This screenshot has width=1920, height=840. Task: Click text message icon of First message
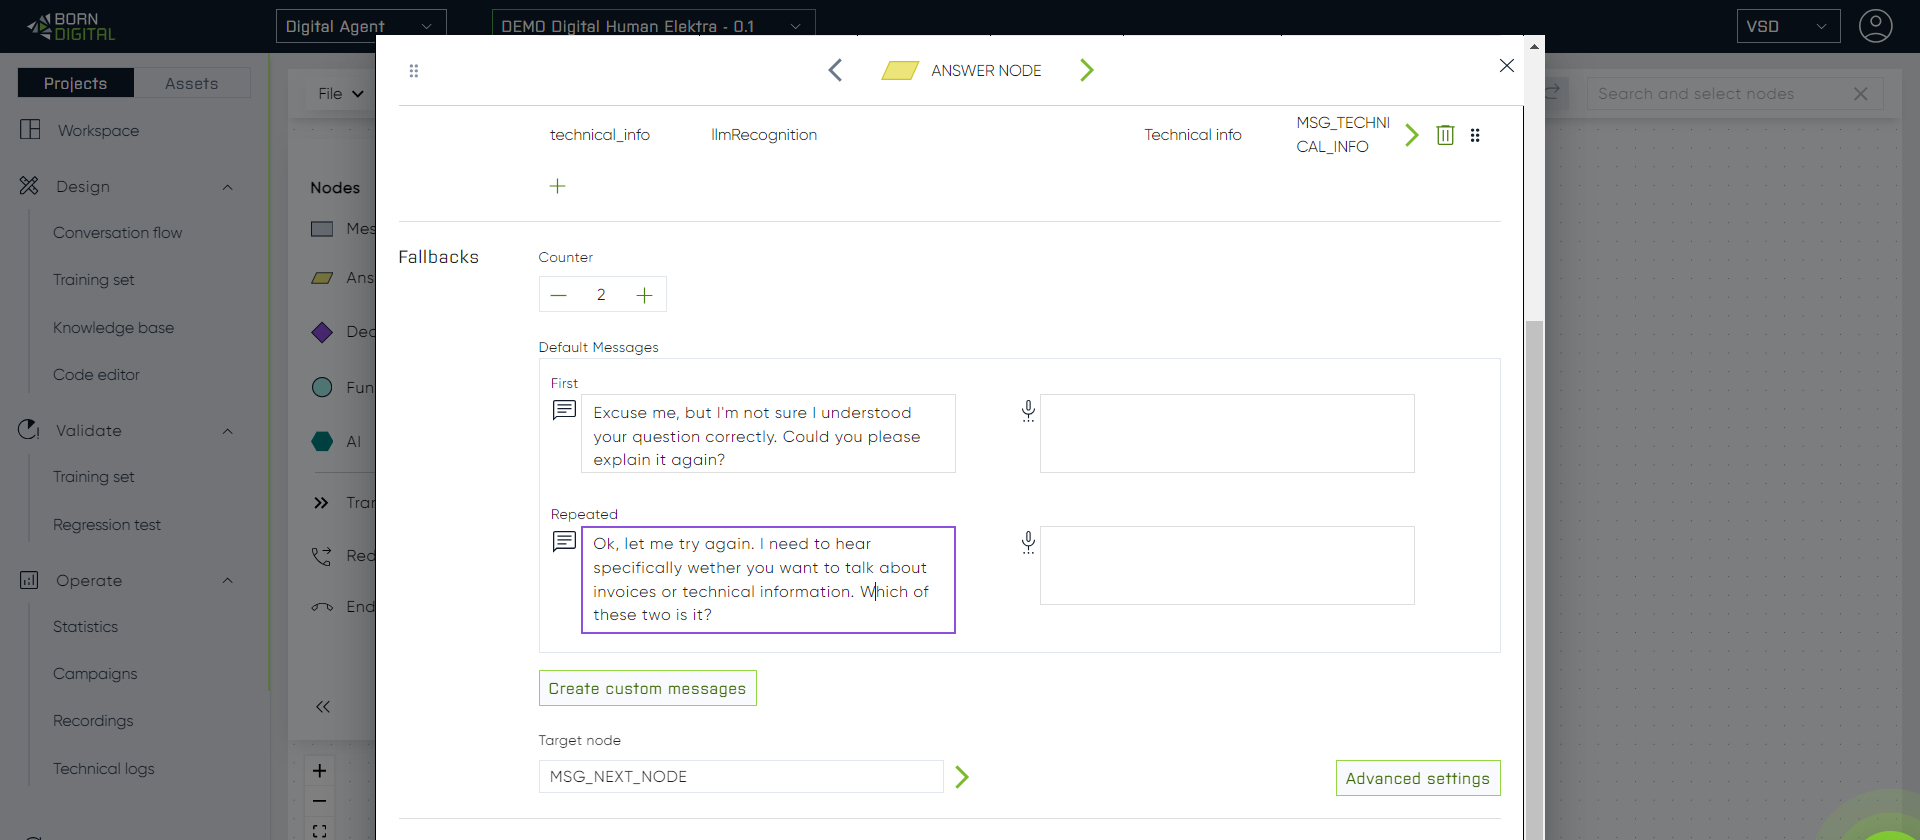pyautogui.click(x=564, y=410)
